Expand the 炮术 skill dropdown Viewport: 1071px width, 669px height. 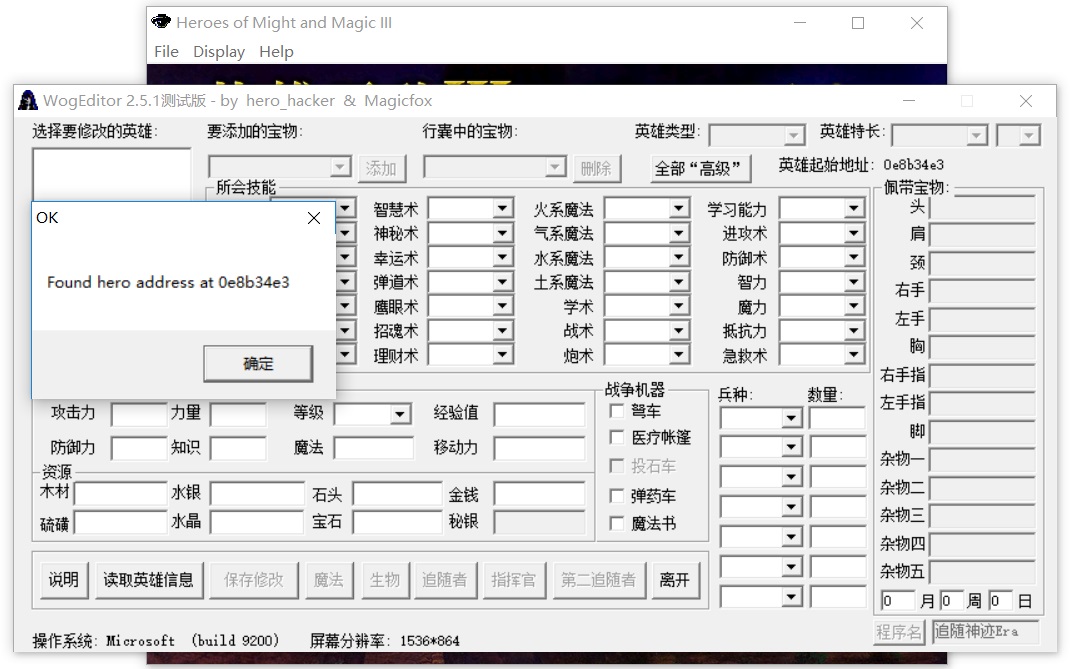pos(678,355)
